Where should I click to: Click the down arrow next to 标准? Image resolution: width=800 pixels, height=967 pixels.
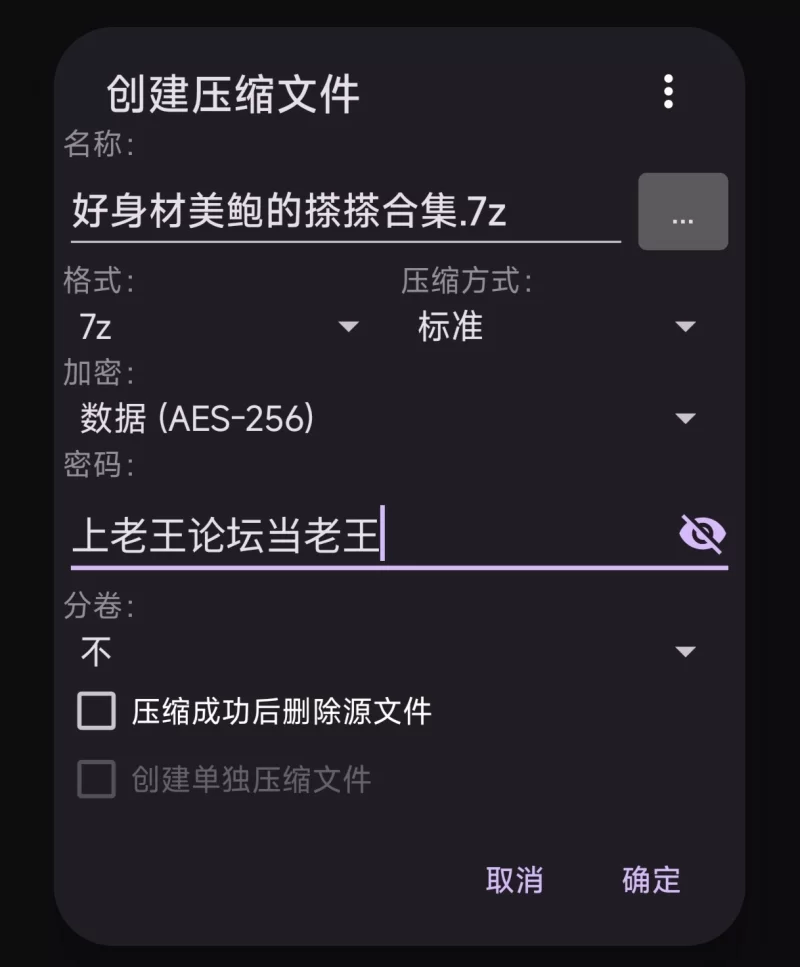click(685, 327)
